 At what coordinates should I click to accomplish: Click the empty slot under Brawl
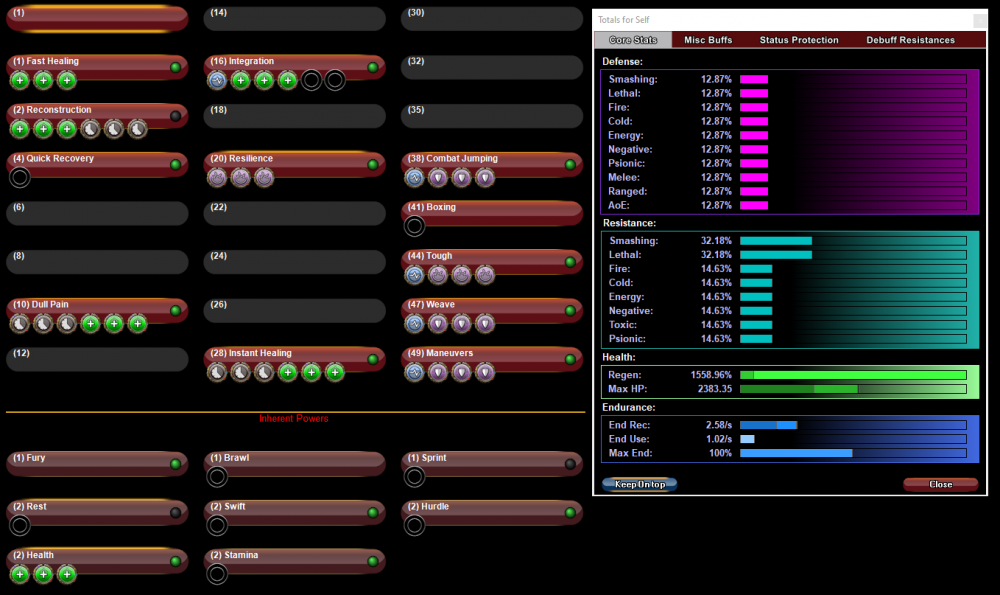point(217,477)
